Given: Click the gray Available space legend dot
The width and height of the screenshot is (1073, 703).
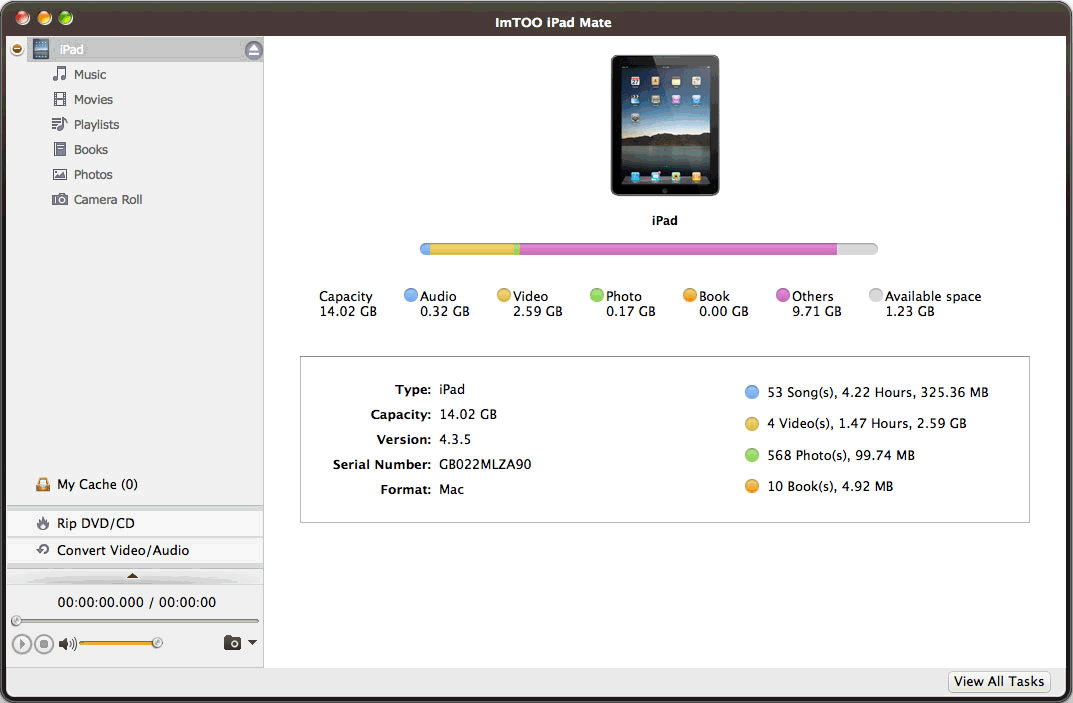Looking at the screenshot, I should point(876,295).
